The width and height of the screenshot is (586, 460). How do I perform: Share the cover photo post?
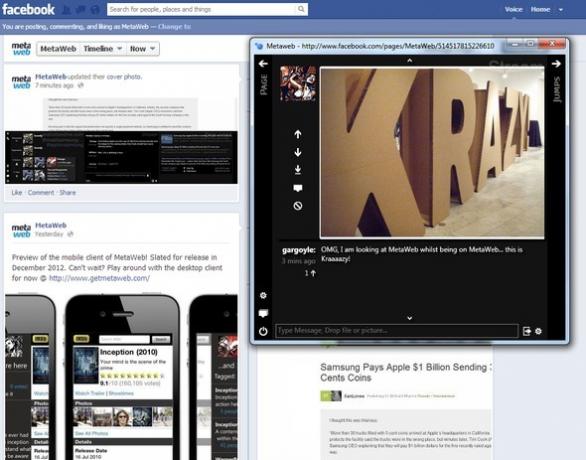pos(68,192)
